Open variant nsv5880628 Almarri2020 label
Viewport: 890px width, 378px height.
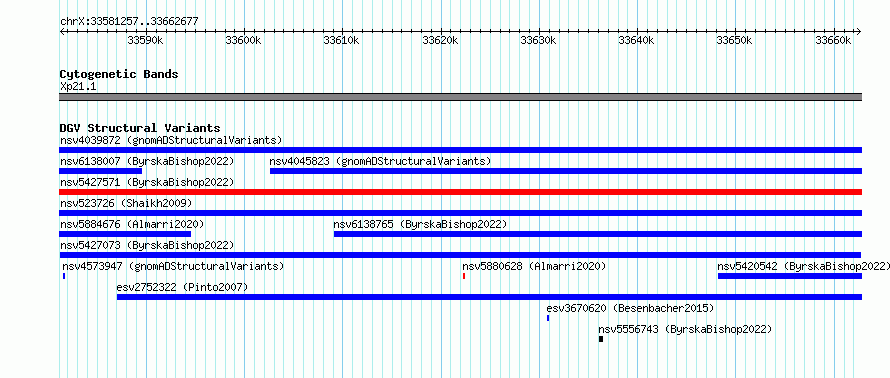(534, 266)
